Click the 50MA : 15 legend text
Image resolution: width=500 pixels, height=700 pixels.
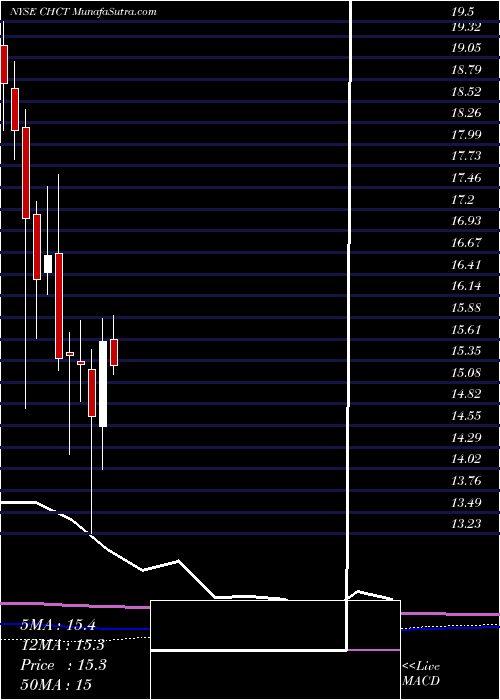[x=56, y=684]
